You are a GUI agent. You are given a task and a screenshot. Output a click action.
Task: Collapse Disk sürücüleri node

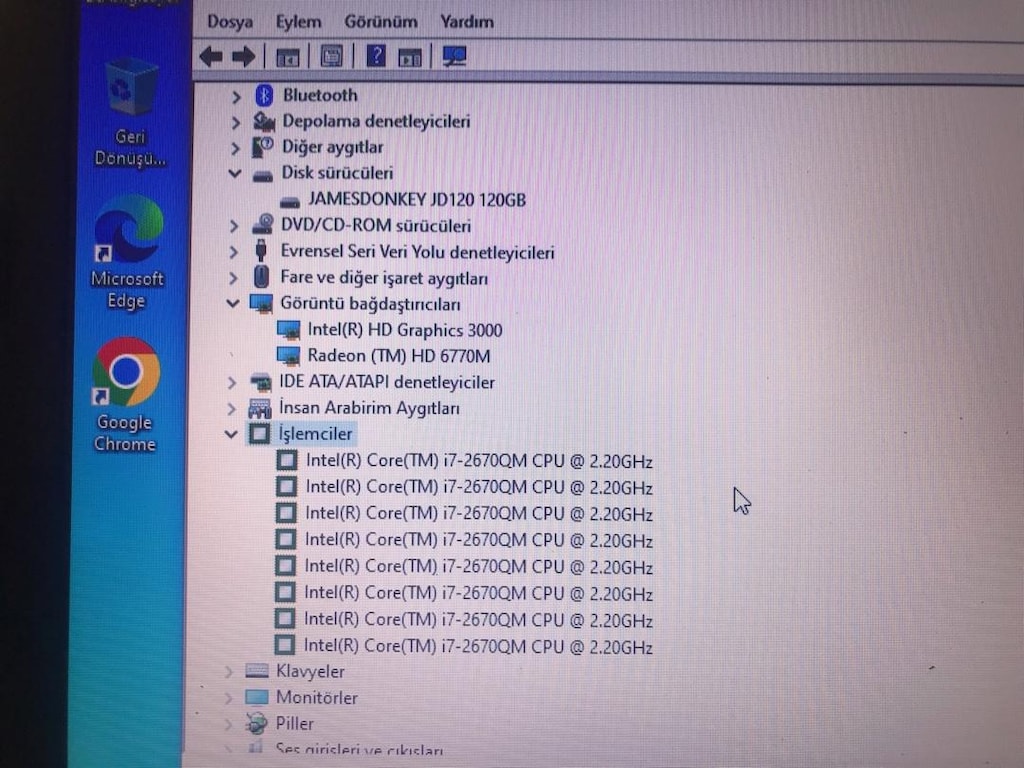234,174
